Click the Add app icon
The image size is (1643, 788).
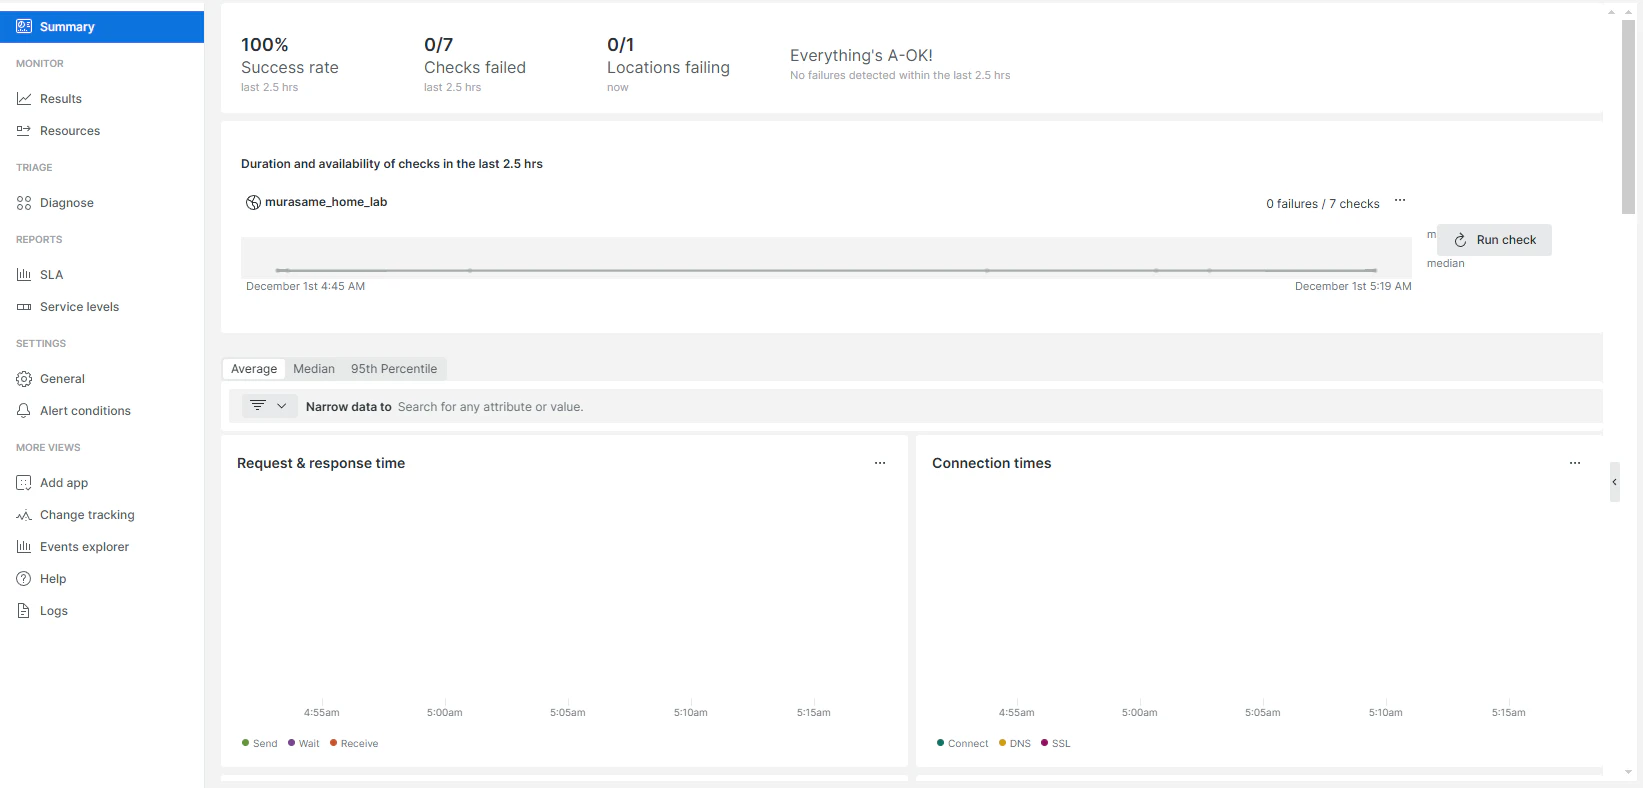(24, 483)
